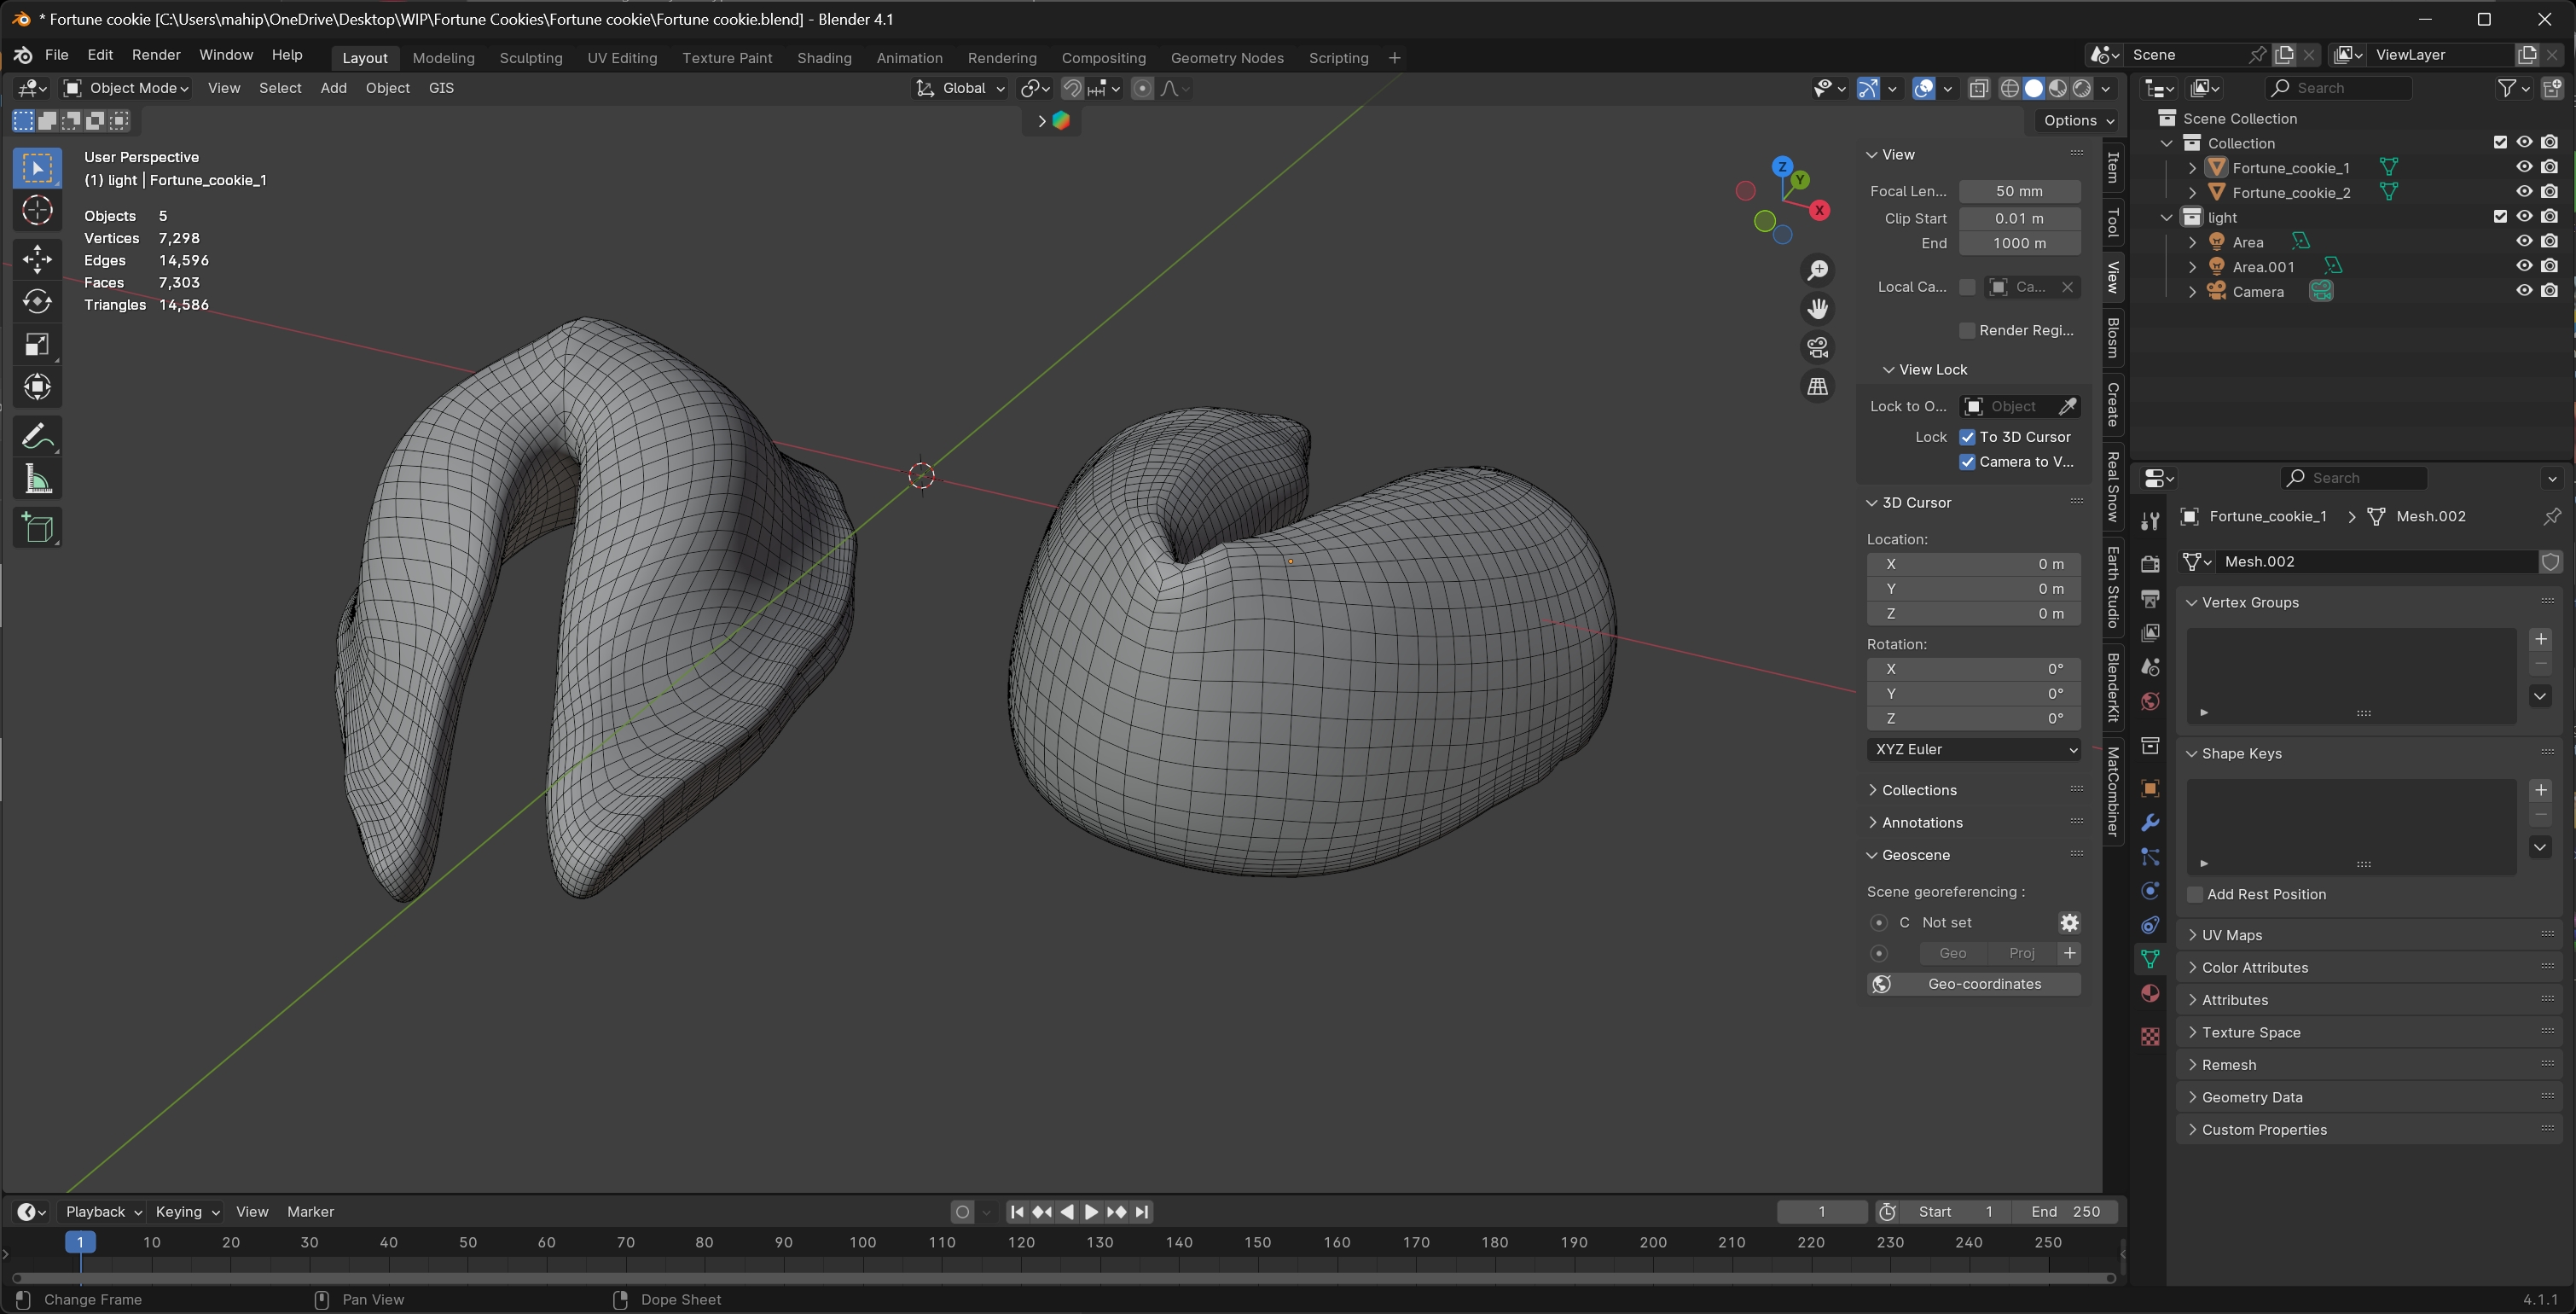Open the Render menu
This screenshot has height=1314, width=2576.
(x=156, y=55)
